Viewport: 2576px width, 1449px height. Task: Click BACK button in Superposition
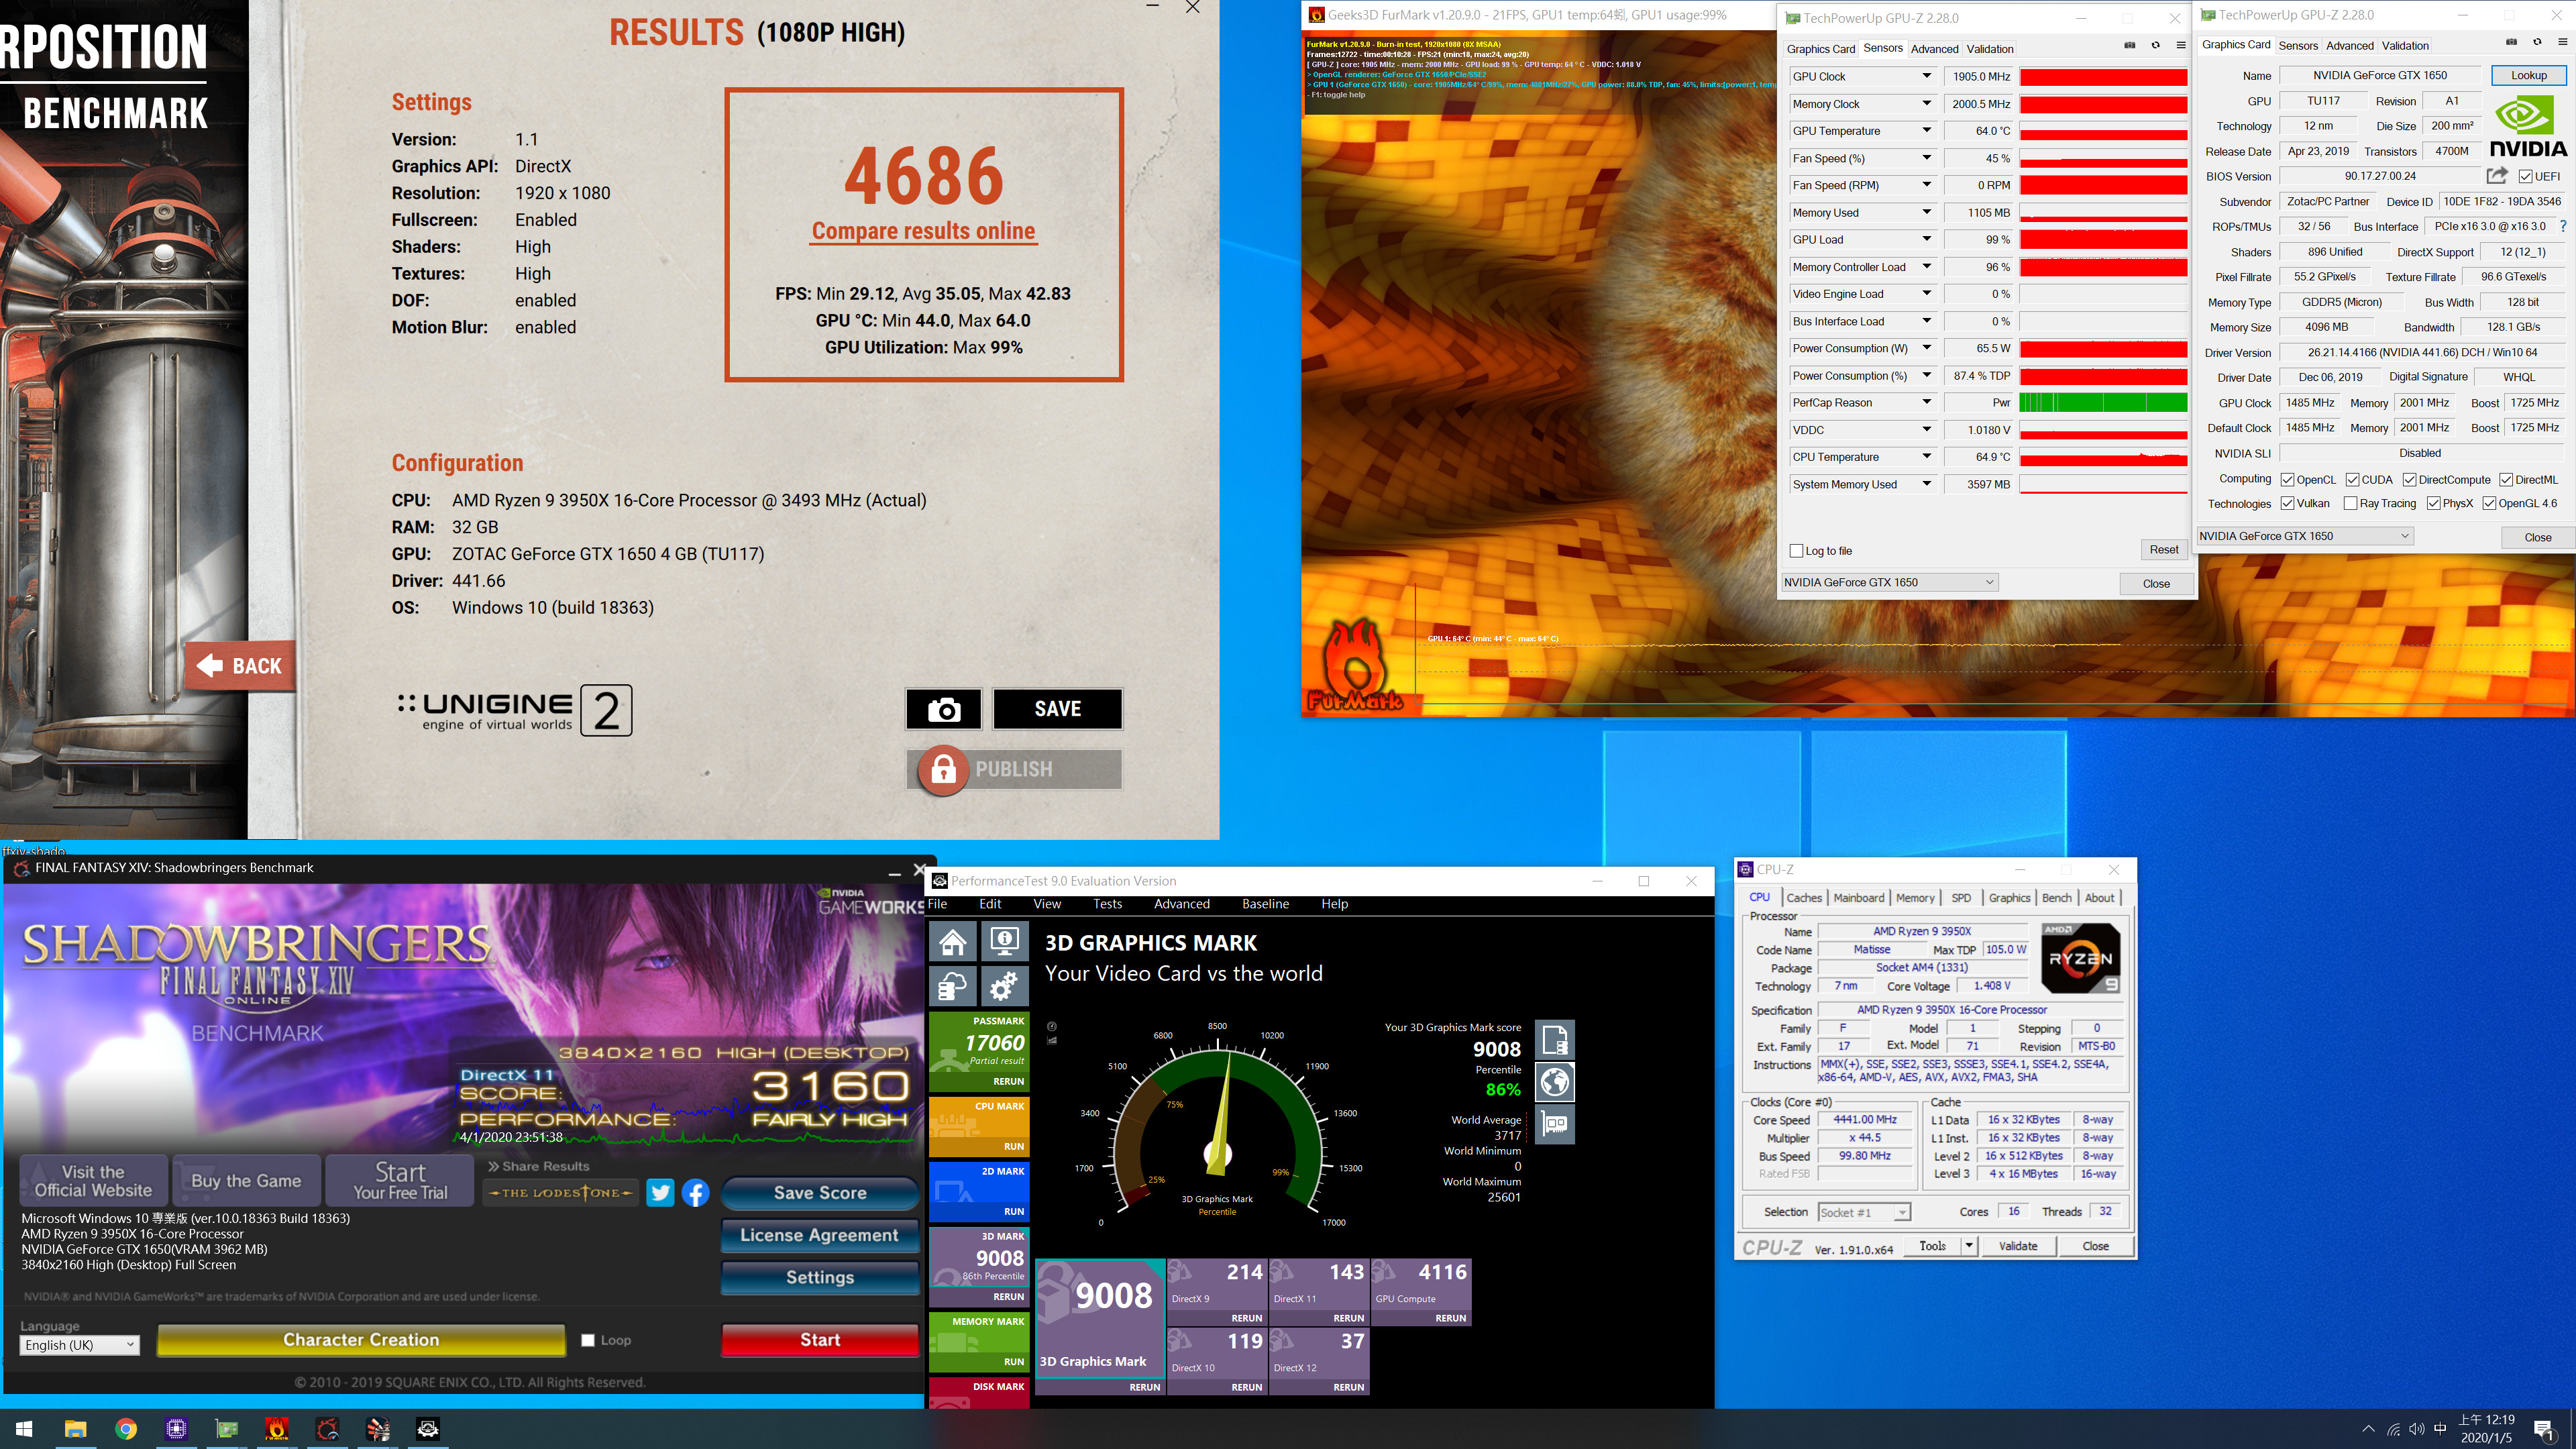[x=240, y=666]
